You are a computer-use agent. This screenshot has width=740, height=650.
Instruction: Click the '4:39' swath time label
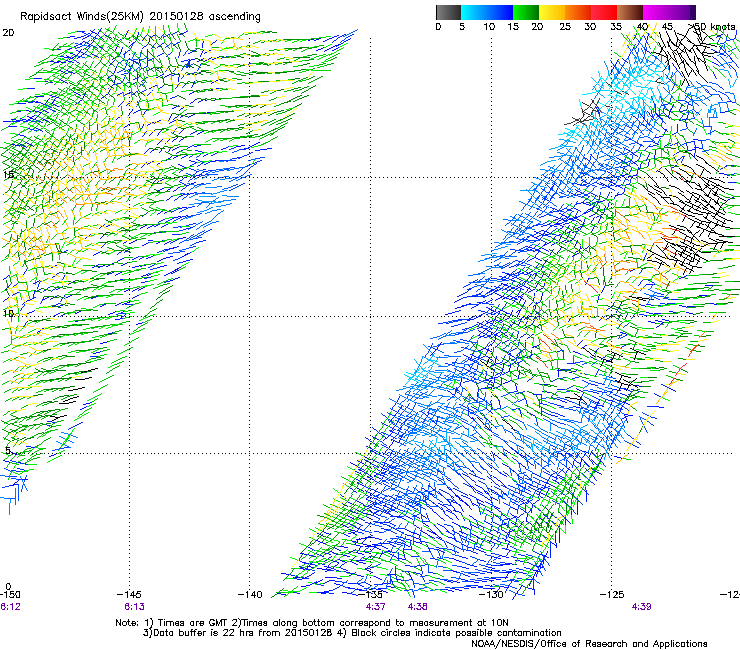click(x=641, y=607)
